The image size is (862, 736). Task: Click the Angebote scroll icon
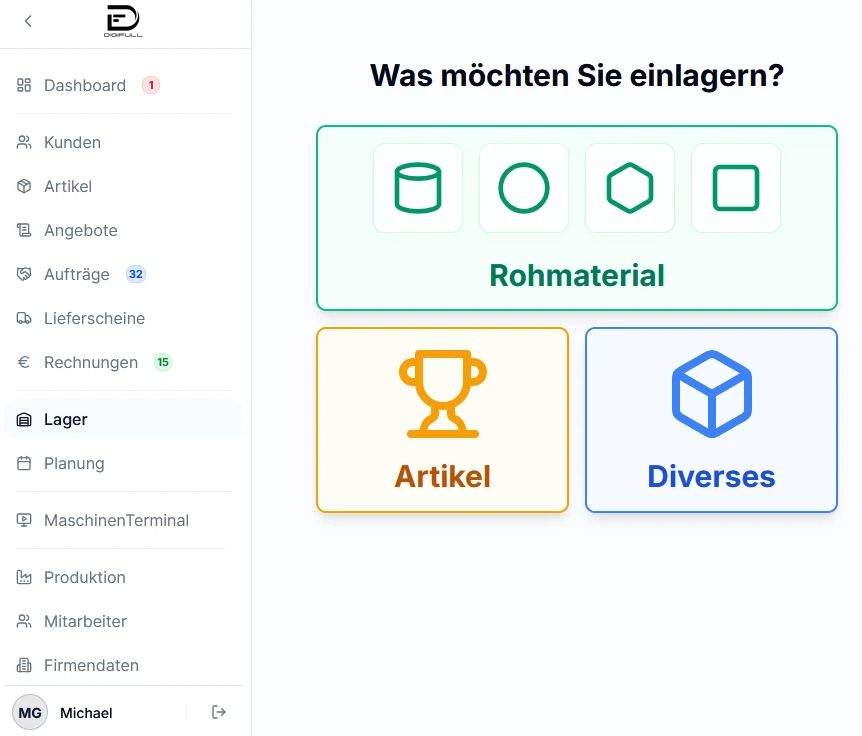click(24, 230)
